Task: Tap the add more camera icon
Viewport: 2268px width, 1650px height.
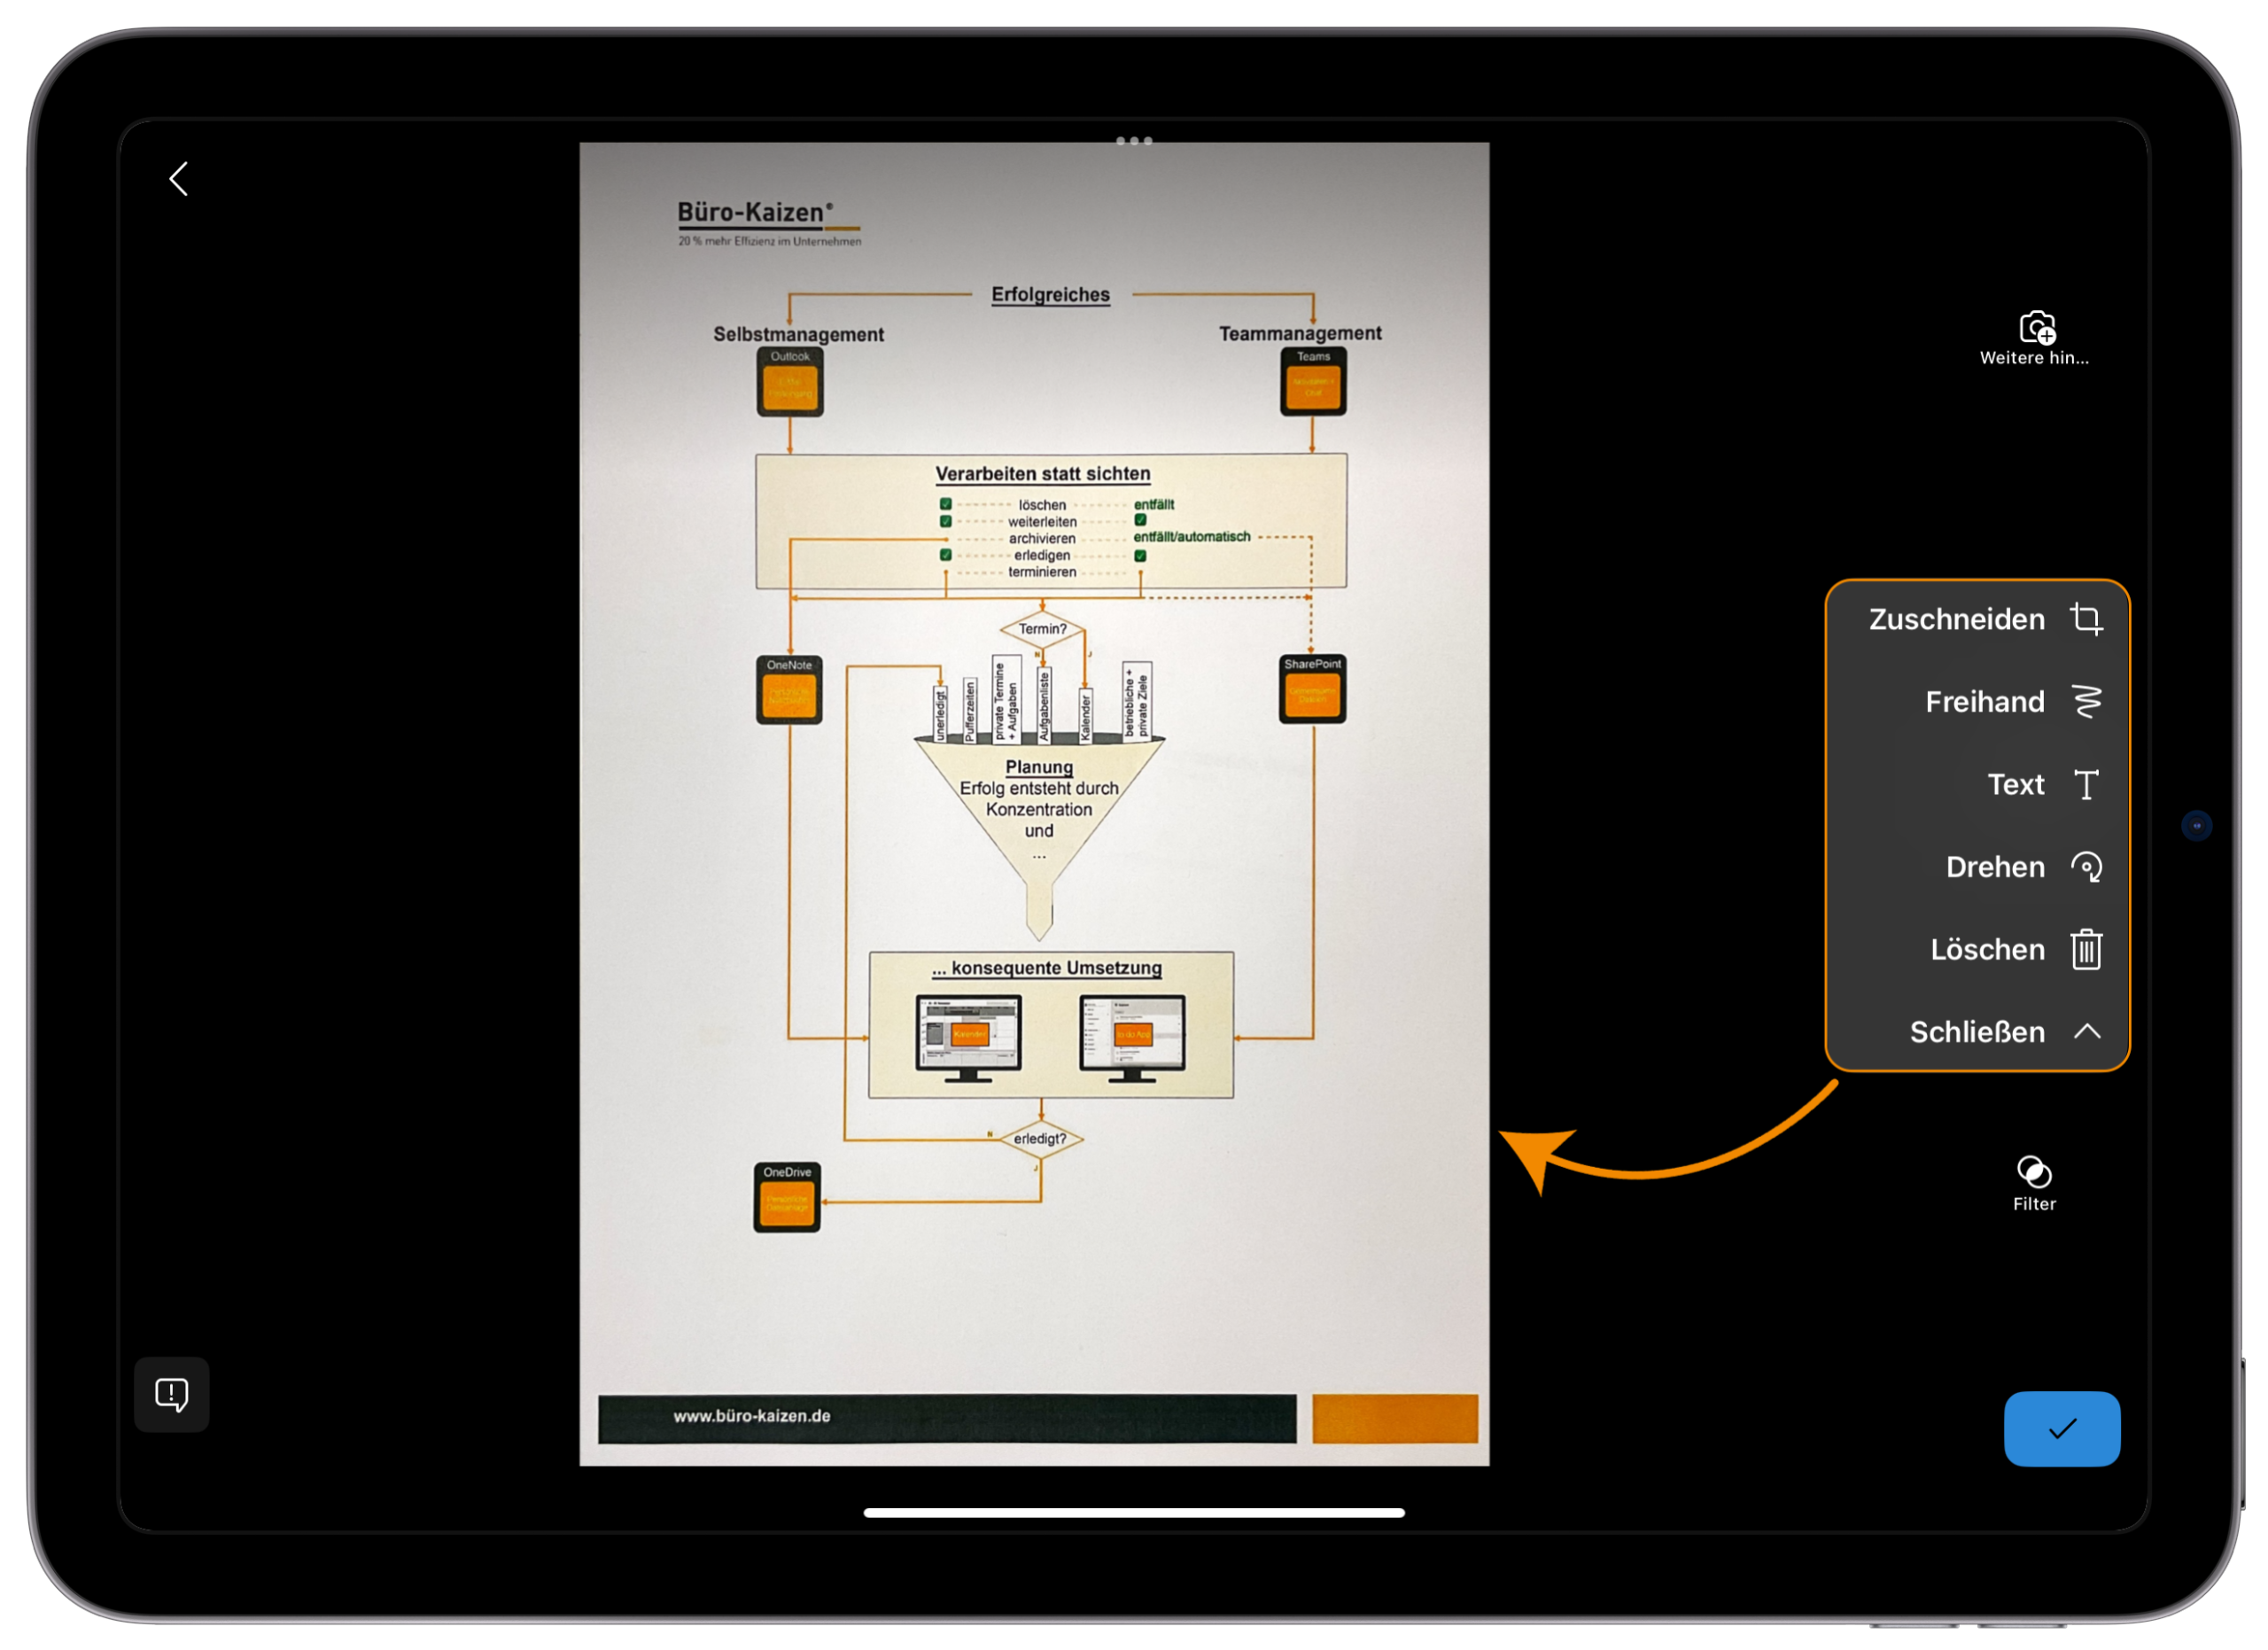Action: pos(2036,327)
